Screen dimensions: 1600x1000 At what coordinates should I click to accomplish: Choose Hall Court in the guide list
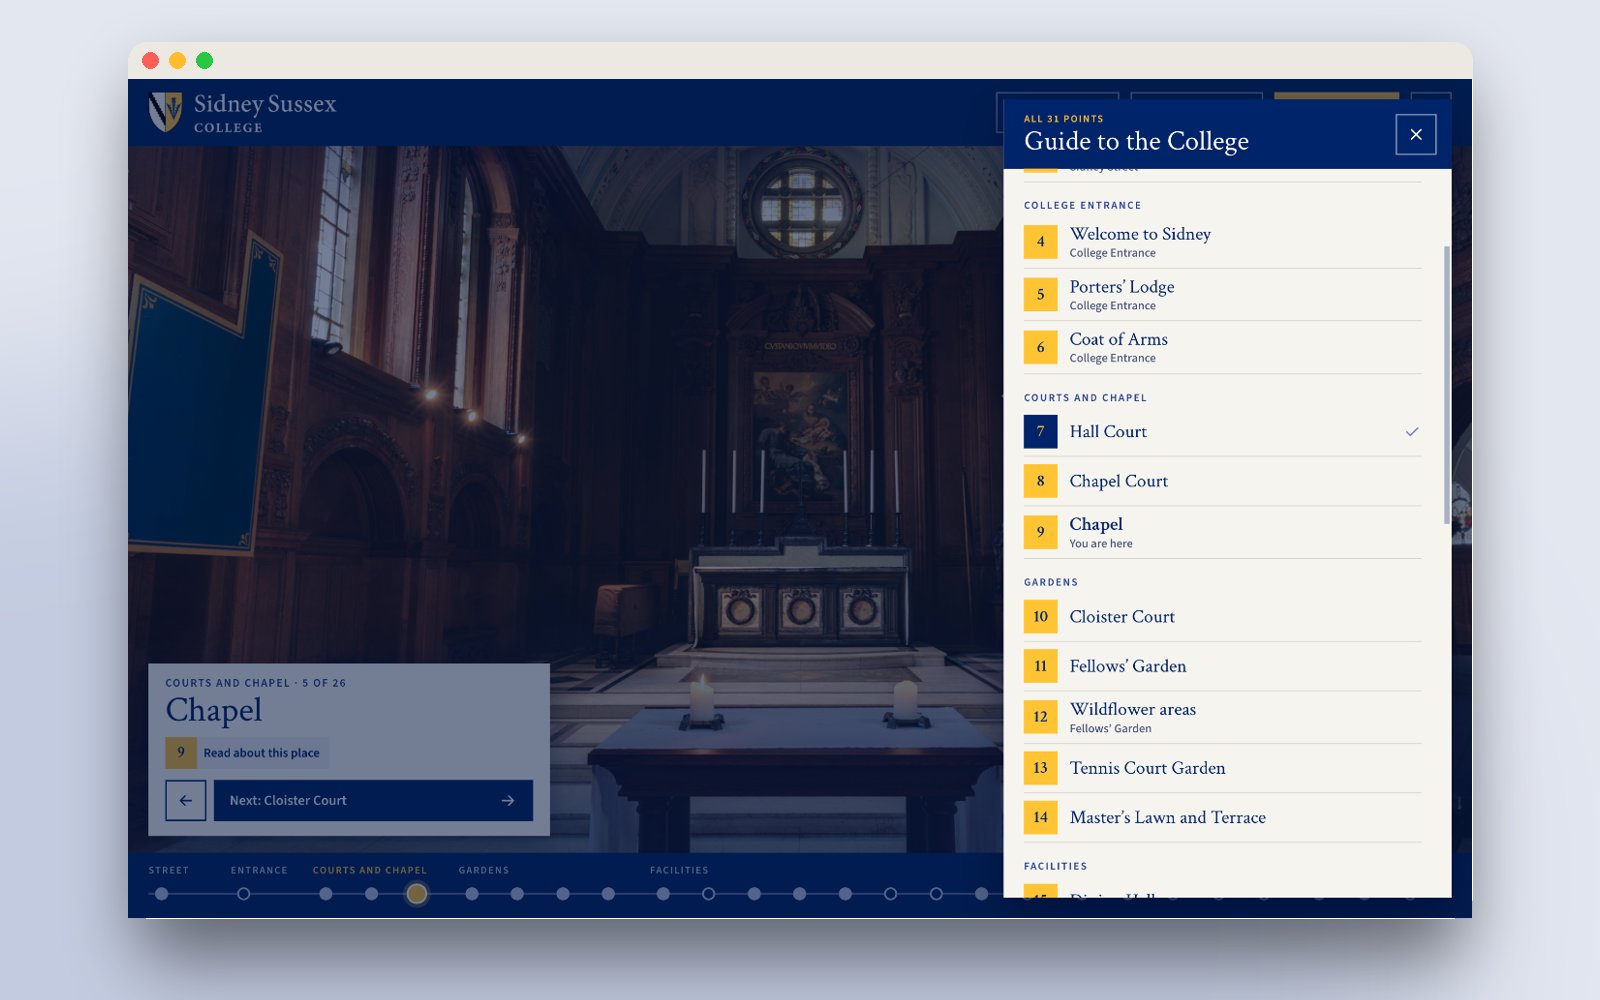[1222, 432]
